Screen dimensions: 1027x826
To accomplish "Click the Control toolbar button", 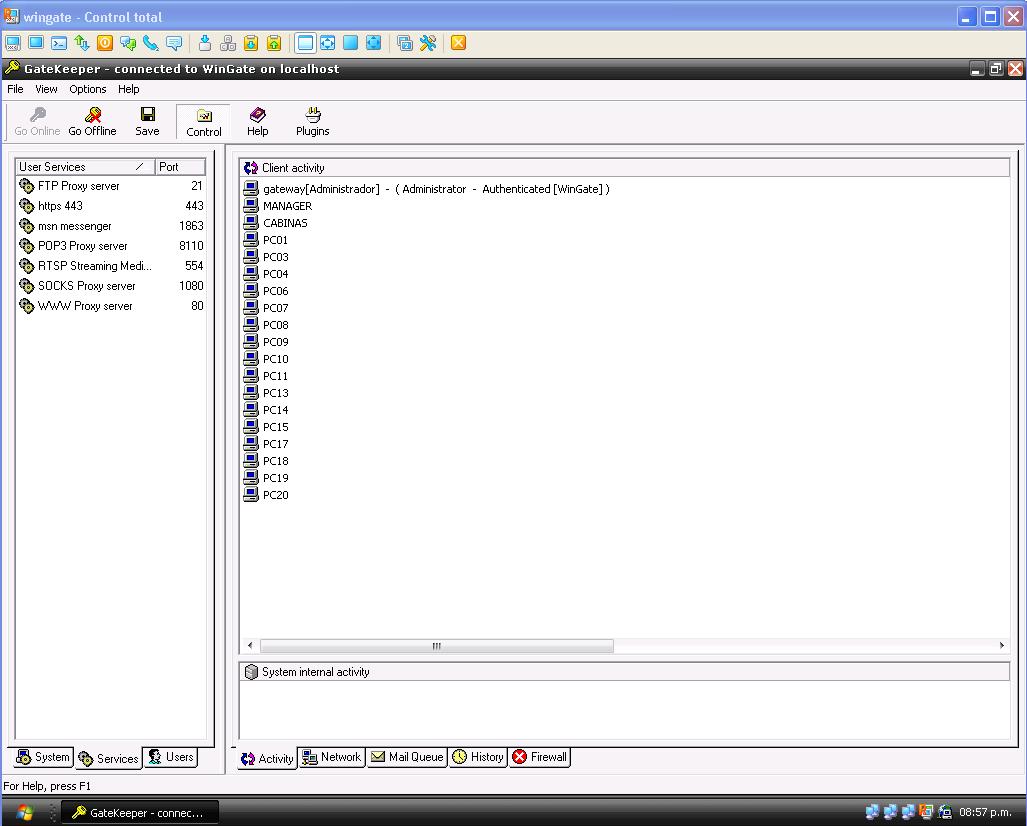I will [204, 122].
